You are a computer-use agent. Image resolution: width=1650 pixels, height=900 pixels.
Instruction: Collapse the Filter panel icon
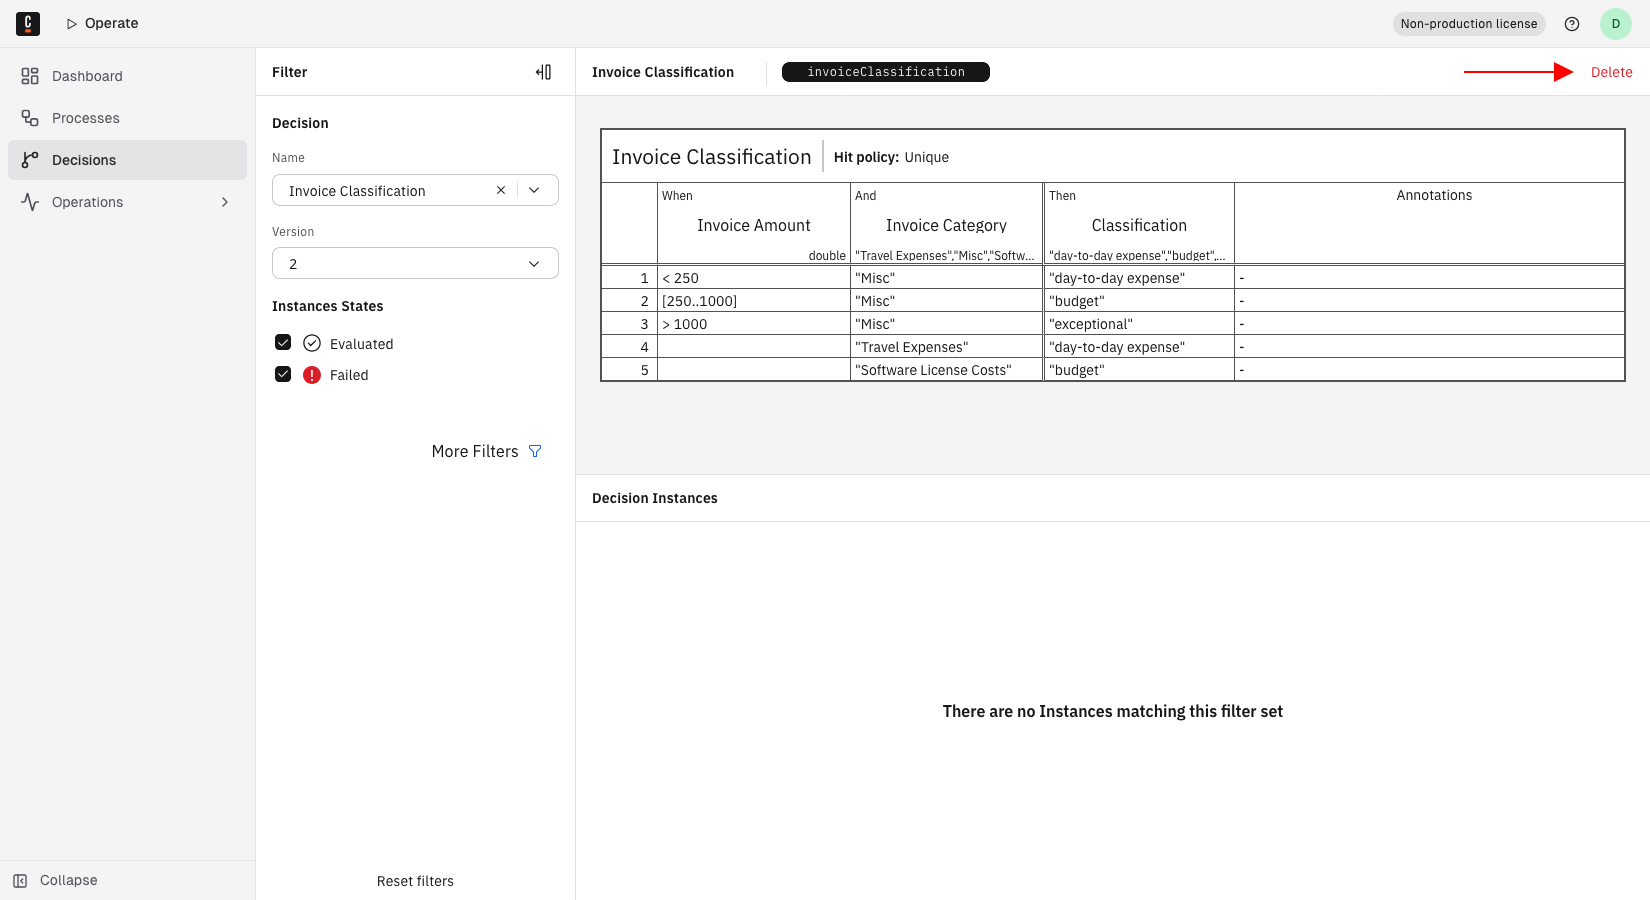(x=543, y=72)
